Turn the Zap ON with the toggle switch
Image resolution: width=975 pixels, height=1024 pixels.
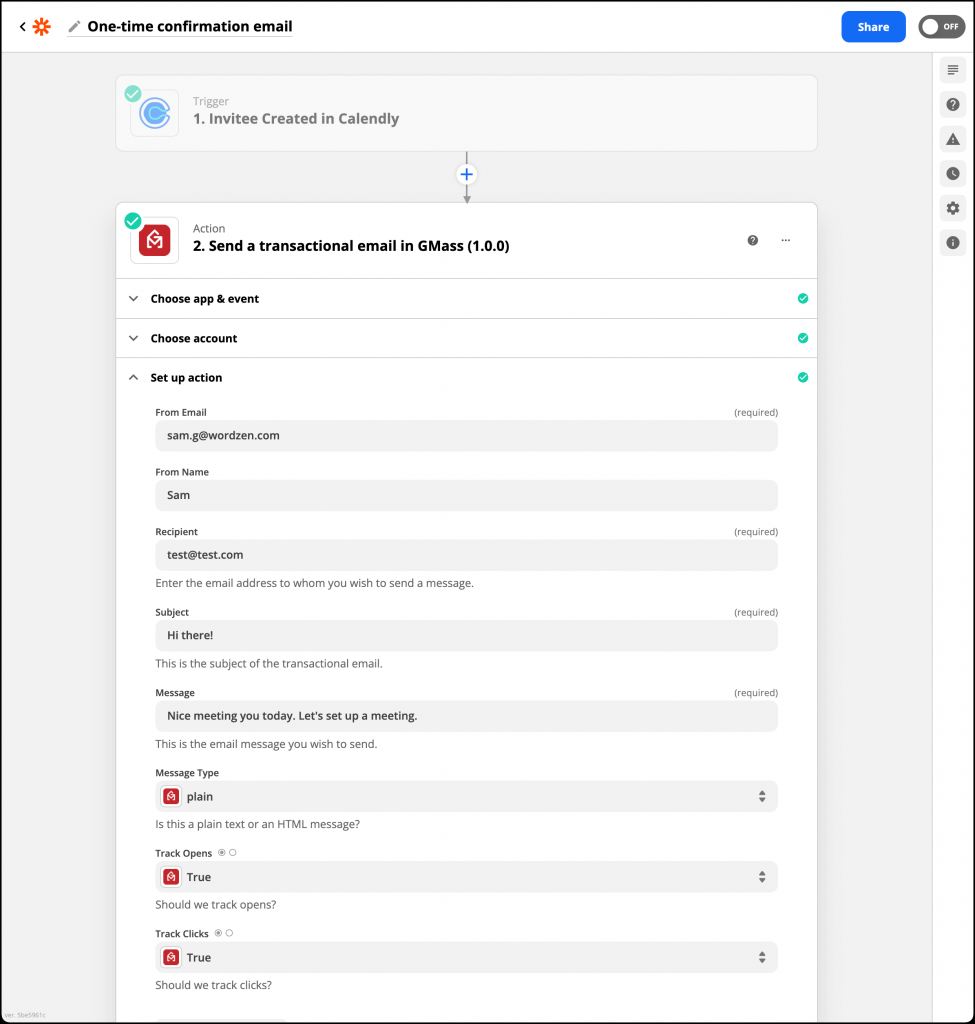(941, 26)
